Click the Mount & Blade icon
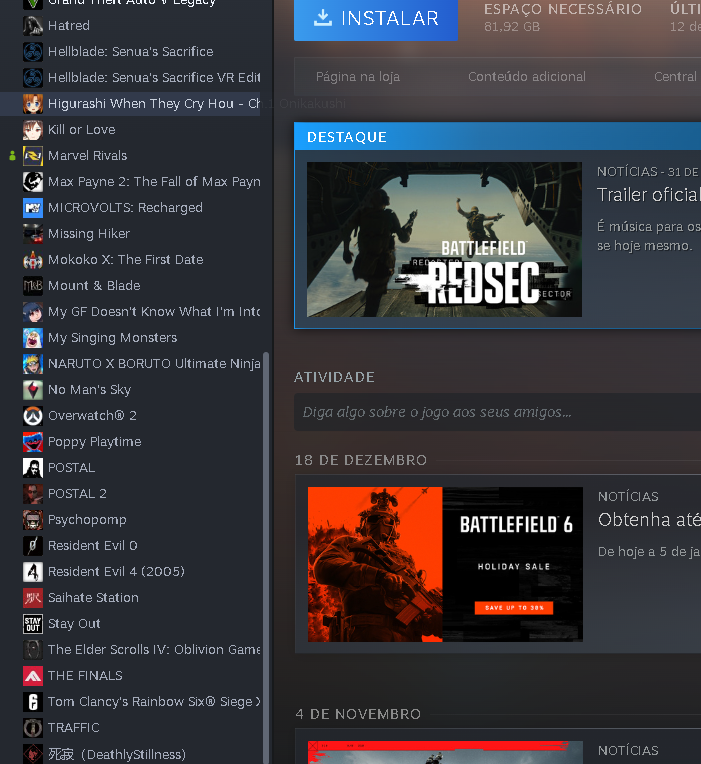 [32, 285]
